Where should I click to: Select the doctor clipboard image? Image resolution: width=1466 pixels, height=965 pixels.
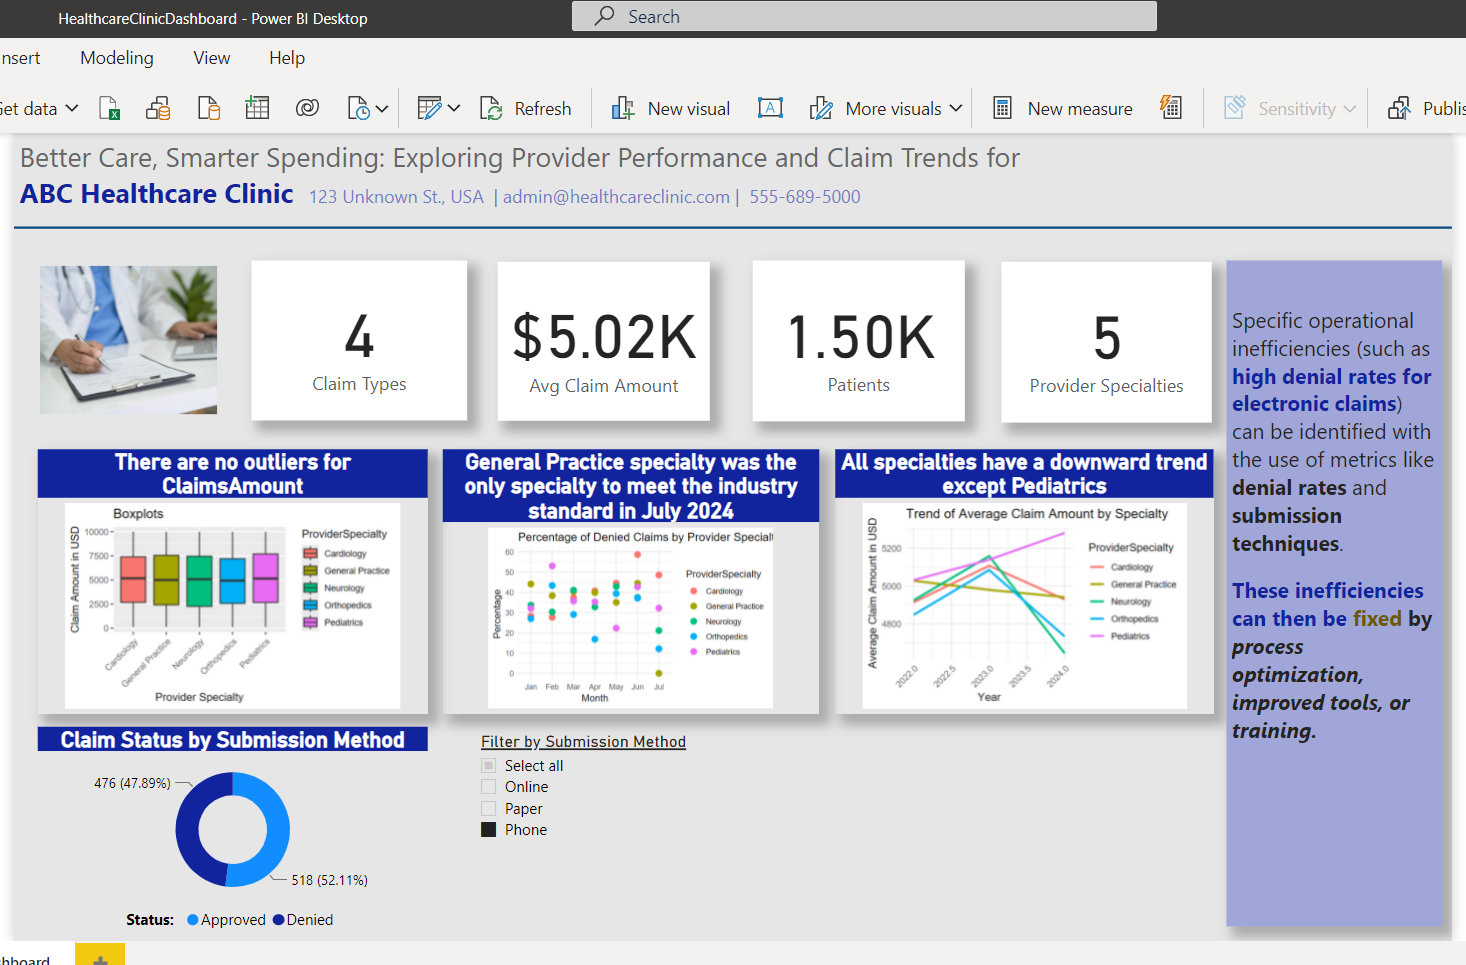pos(128,340)
